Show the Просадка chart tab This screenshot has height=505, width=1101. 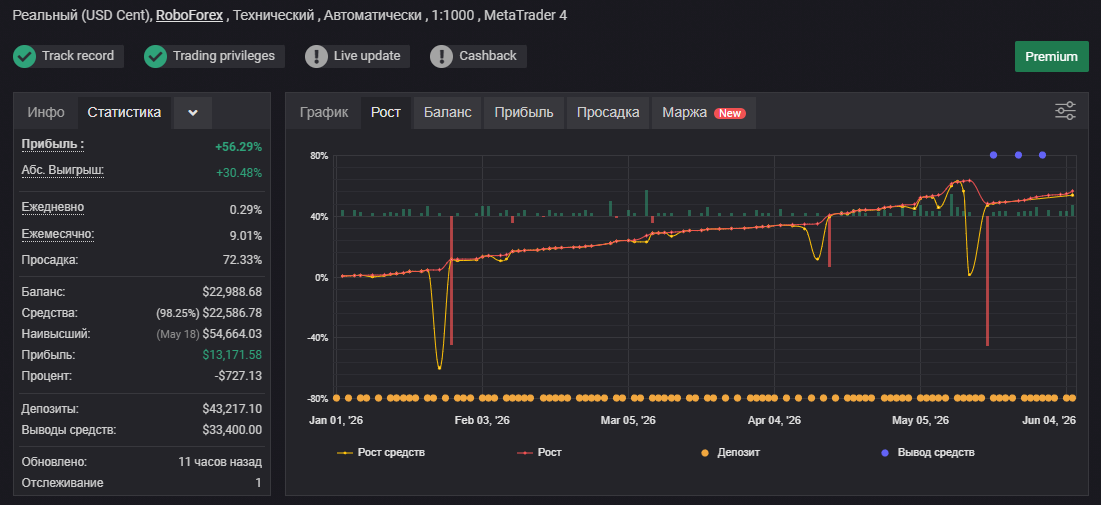608,112
